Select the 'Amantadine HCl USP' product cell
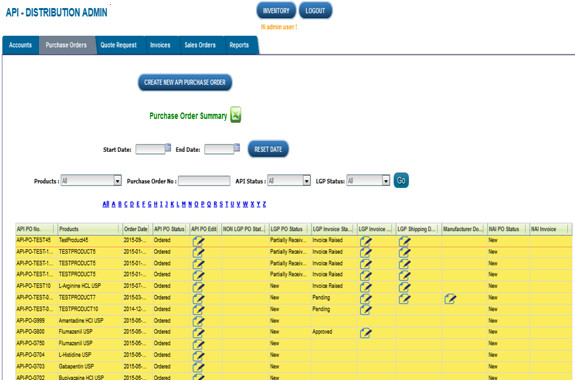 [x=89, y=321]
